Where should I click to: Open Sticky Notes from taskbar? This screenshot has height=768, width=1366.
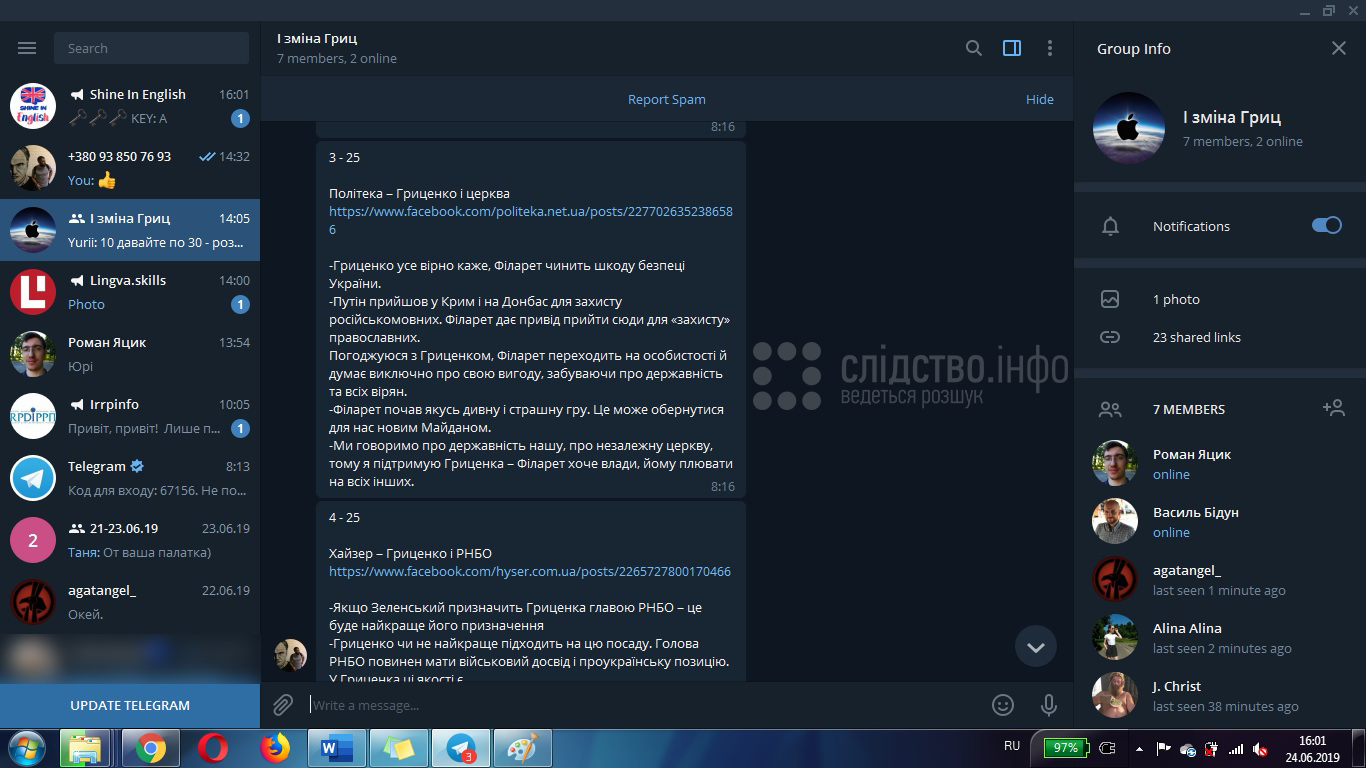398,748
